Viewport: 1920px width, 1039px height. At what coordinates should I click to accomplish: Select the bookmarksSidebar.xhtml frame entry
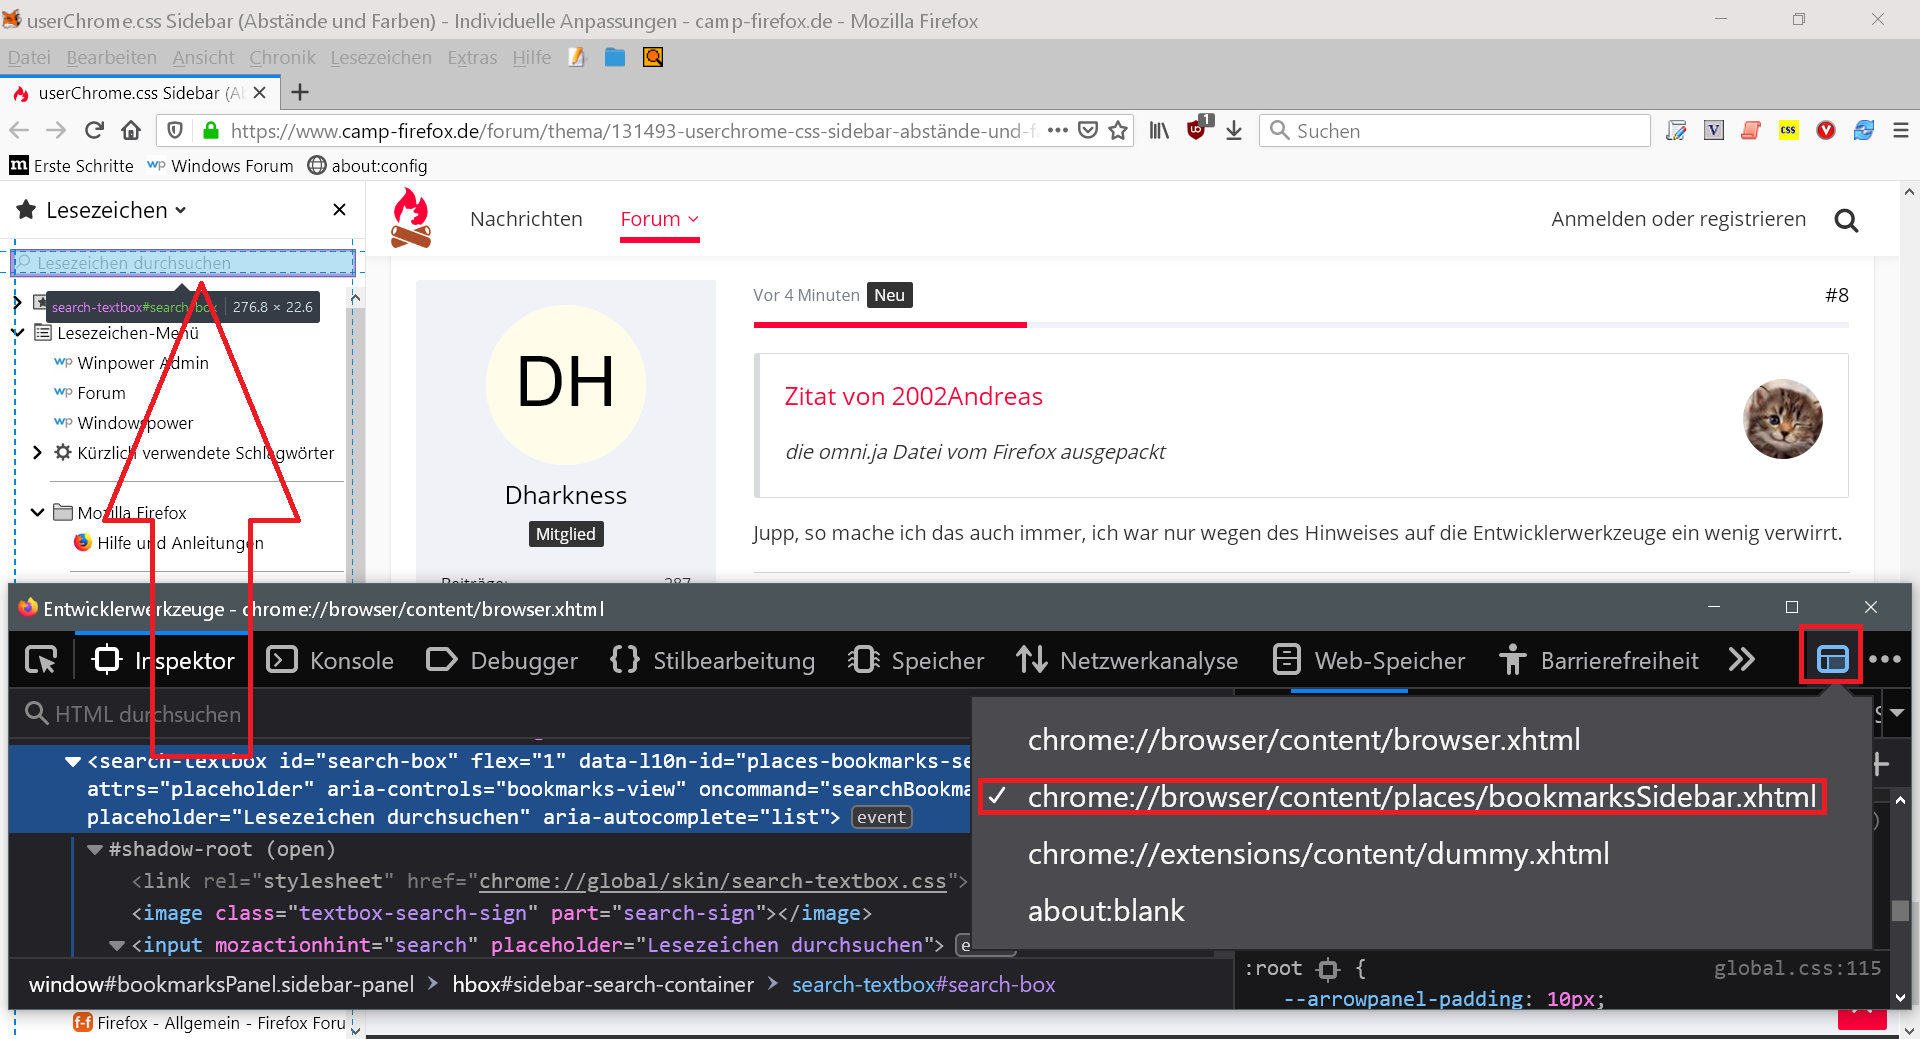click(x=1421, y=797)
